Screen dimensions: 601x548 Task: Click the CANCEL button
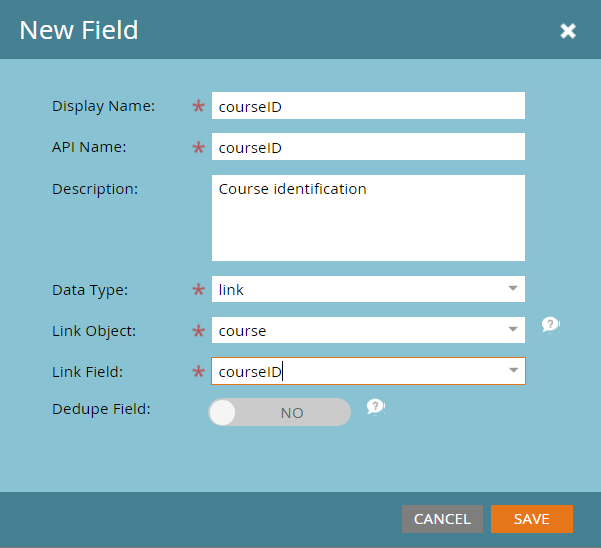[442, 519]
